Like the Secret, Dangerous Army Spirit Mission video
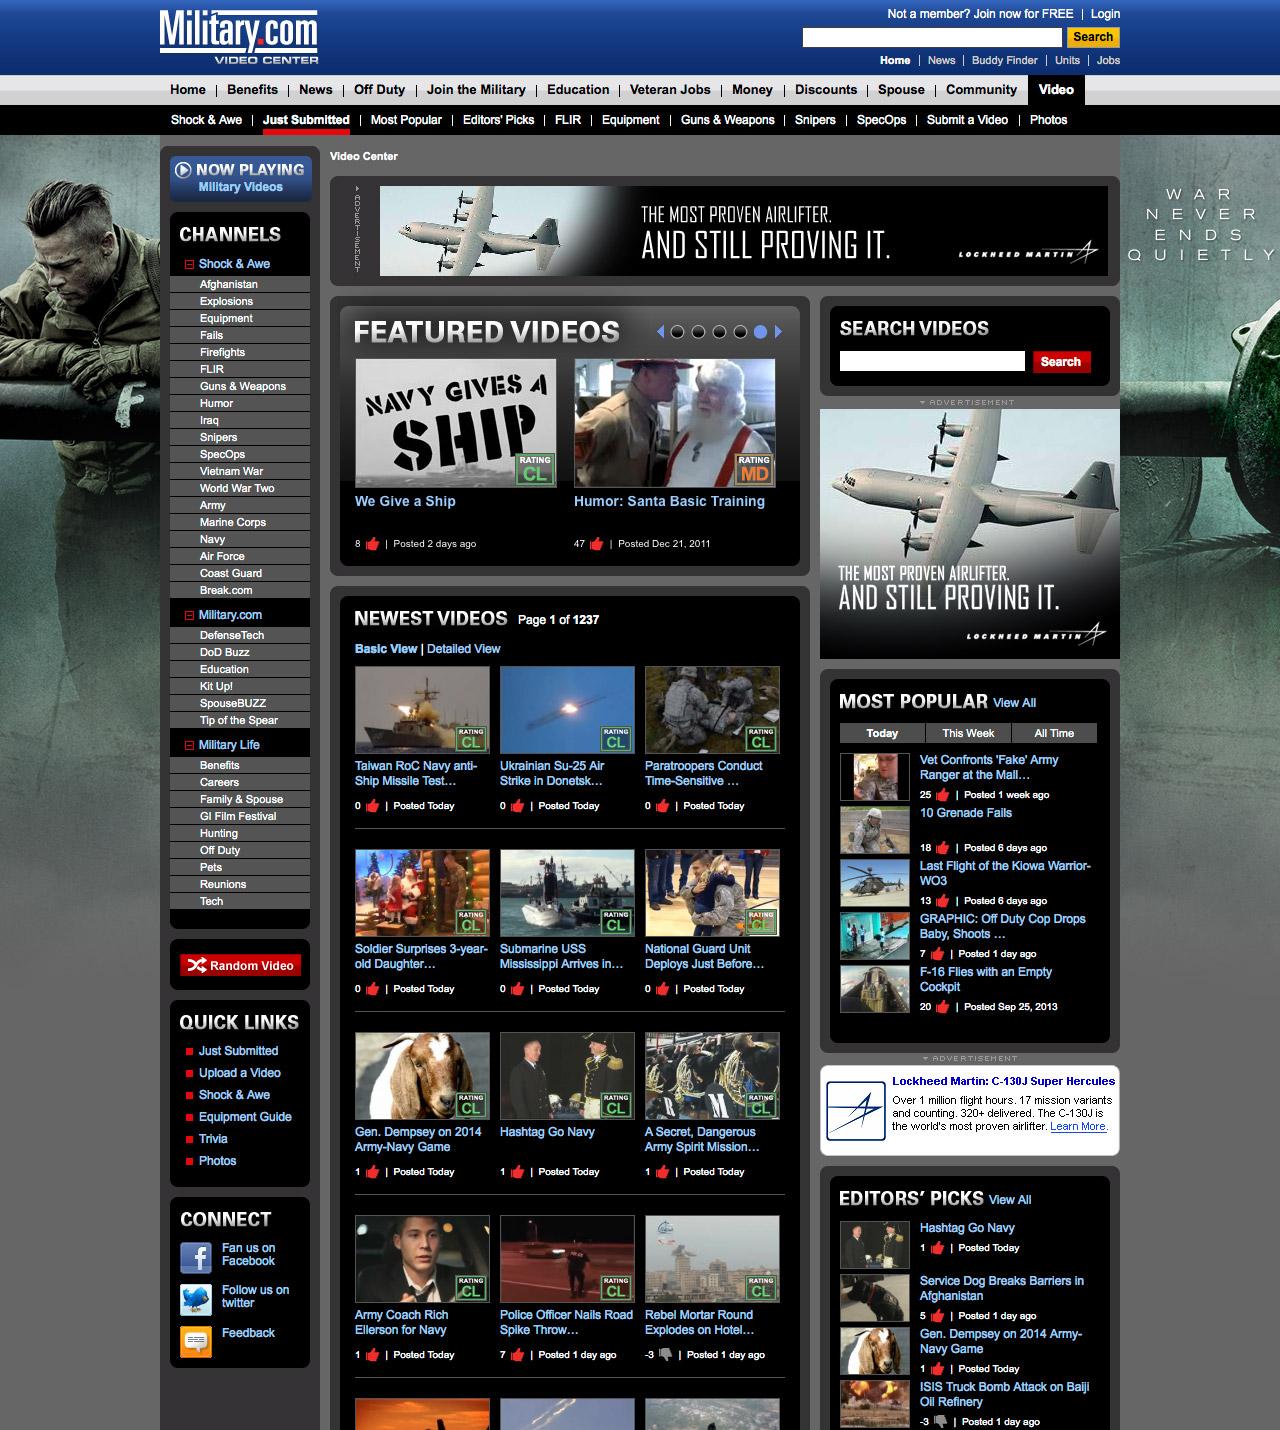 tap(663, 1172)
